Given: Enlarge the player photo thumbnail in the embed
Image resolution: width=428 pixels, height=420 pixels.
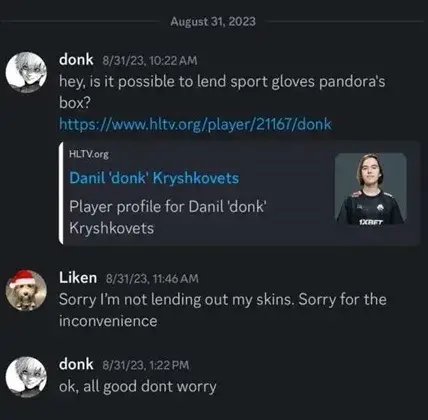Looking at the screenshot, I should [371, 189].
